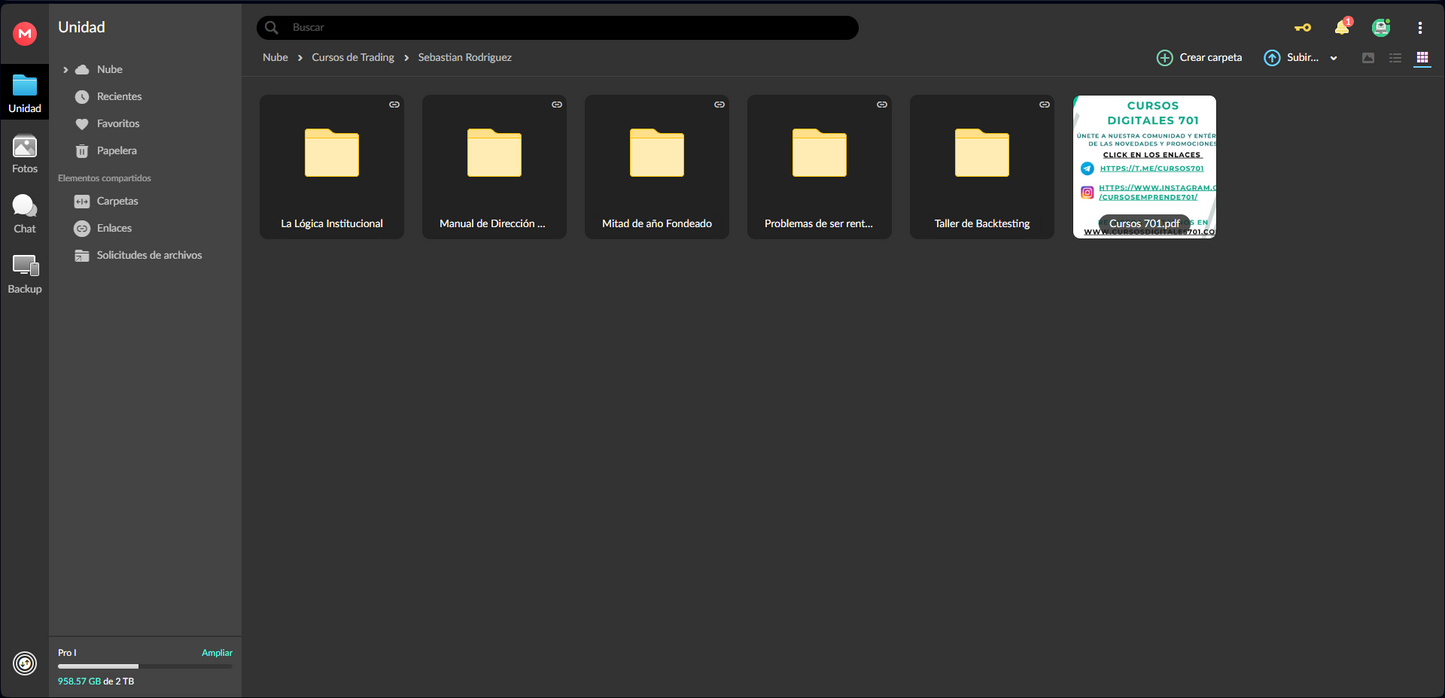Open the Chat section
This screenshot has width=1445, height=698.
click(x=25, y=214)
